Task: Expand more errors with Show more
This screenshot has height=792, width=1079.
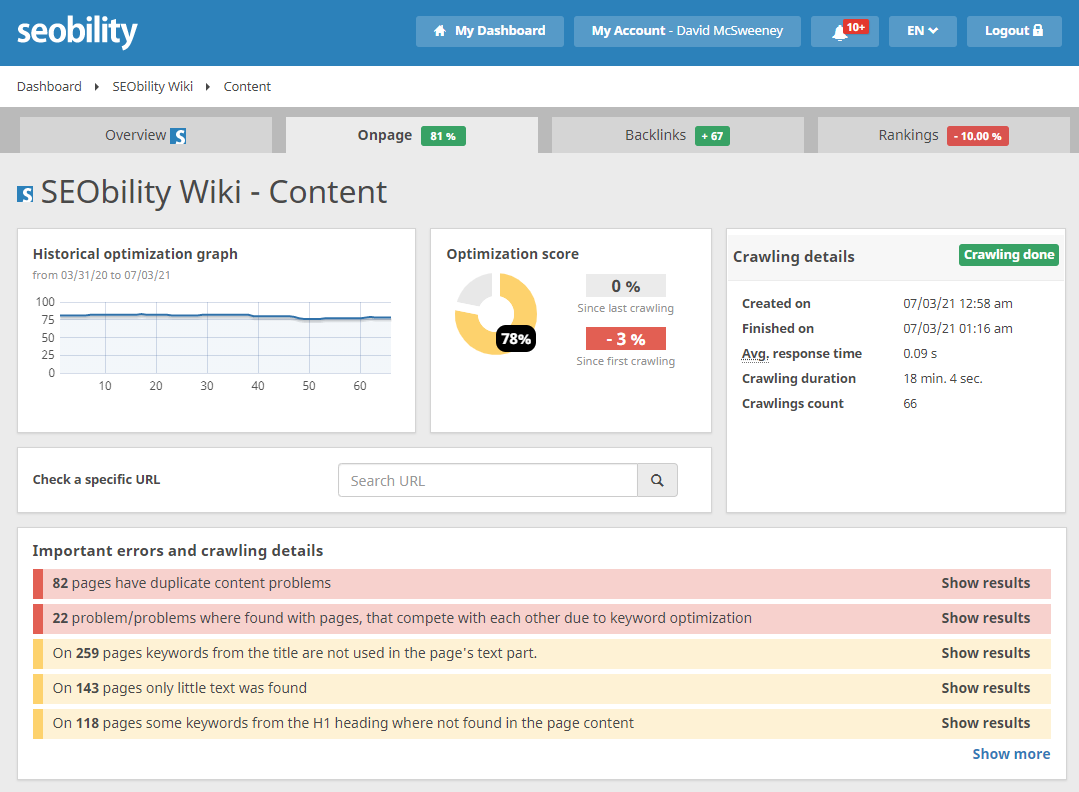Action: [x=1010, y=753]
